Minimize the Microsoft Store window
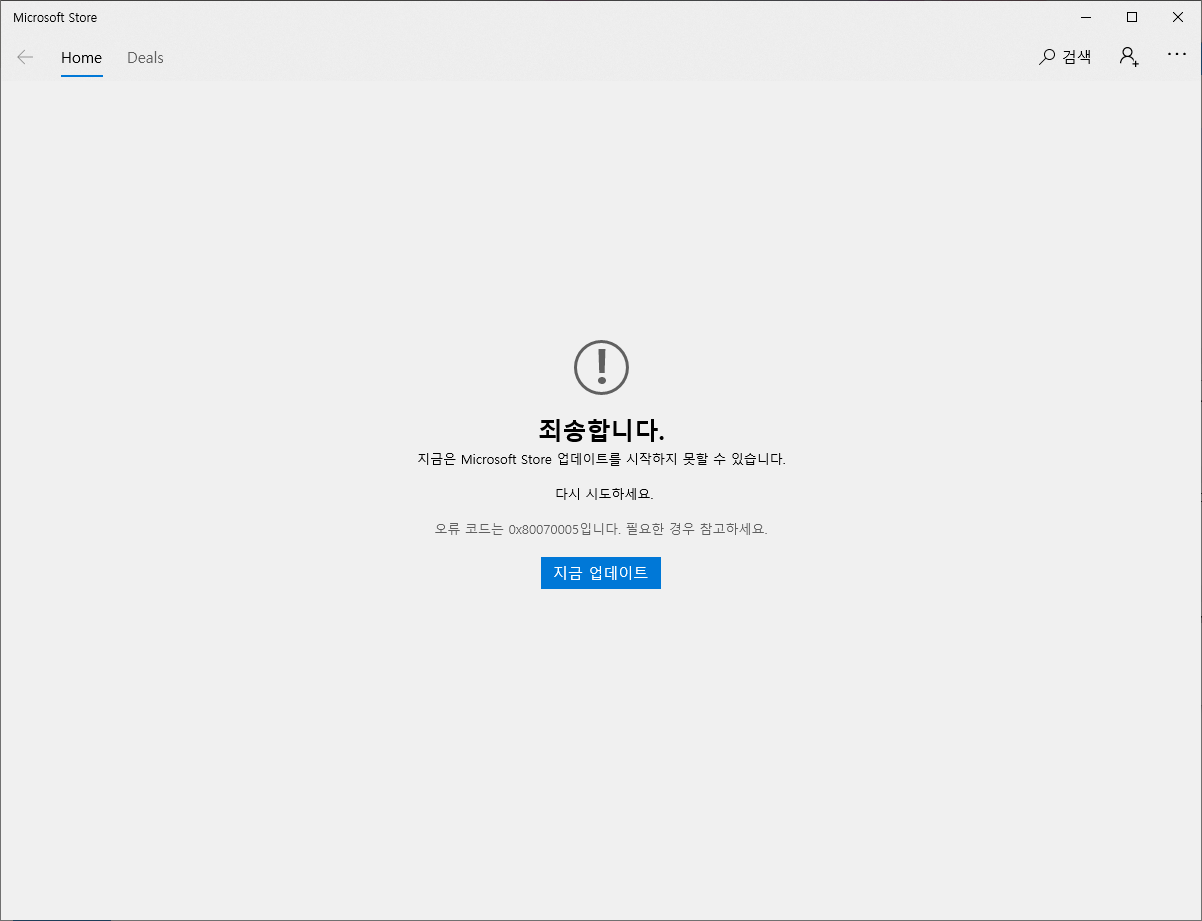Screen dimensions: 1202x921 [x=1086, y=17]
